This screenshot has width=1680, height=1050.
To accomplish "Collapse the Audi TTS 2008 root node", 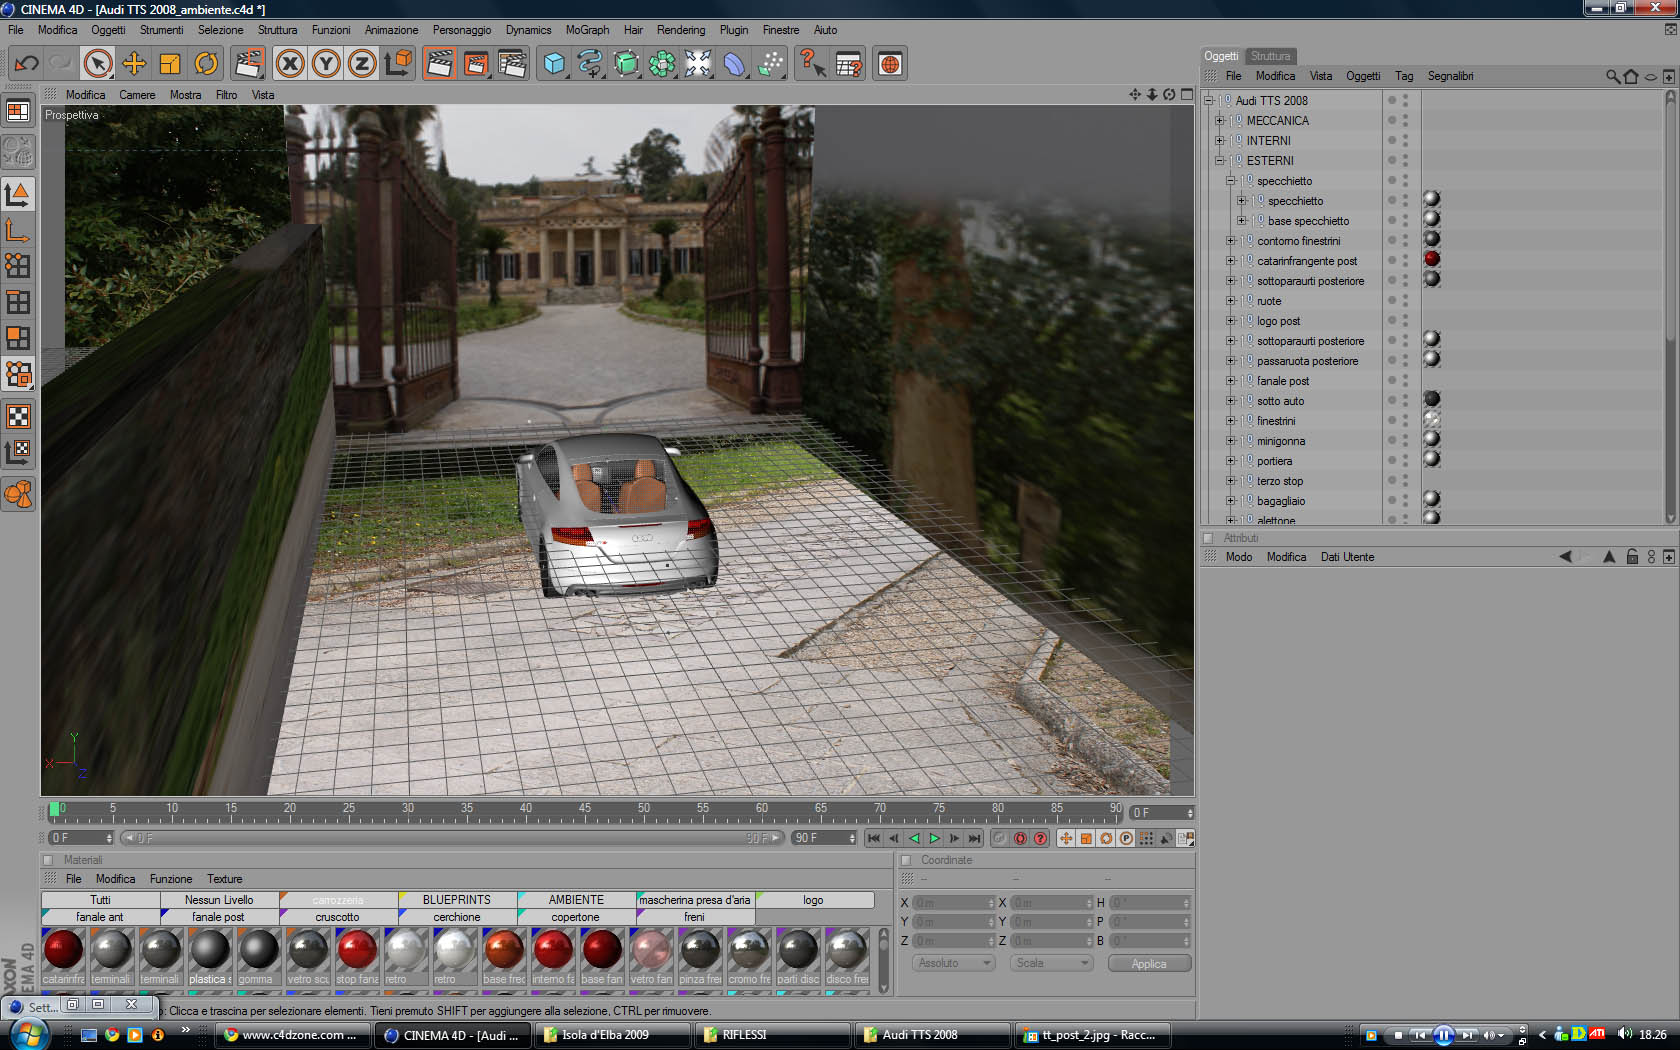I will coord(1208,101).
